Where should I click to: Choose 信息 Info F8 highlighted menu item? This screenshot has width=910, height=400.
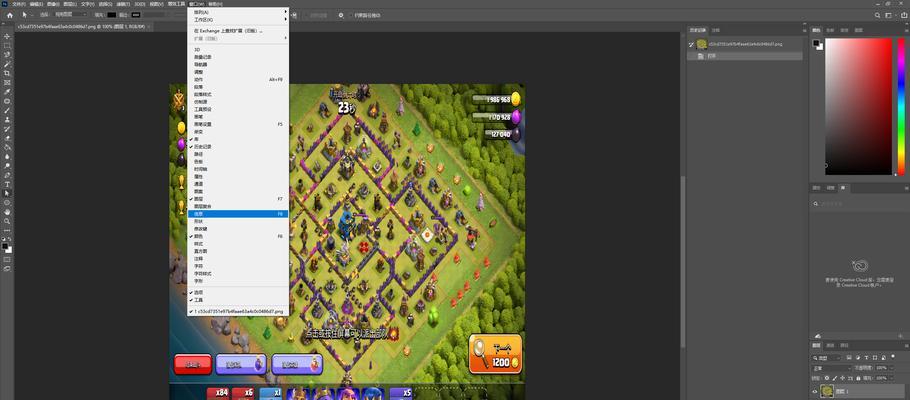pos(237,214)
